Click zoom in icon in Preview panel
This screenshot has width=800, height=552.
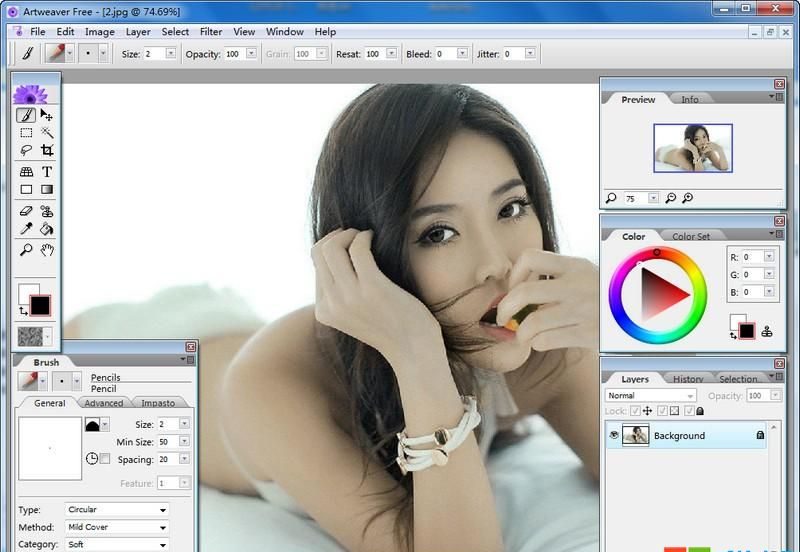688,198
